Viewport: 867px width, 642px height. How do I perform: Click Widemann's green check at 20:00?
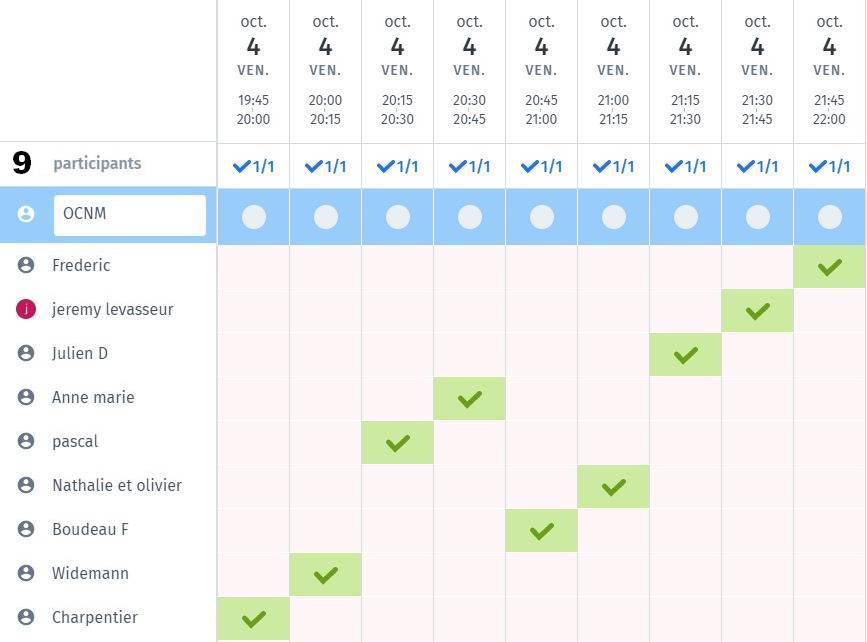(326, 575)
